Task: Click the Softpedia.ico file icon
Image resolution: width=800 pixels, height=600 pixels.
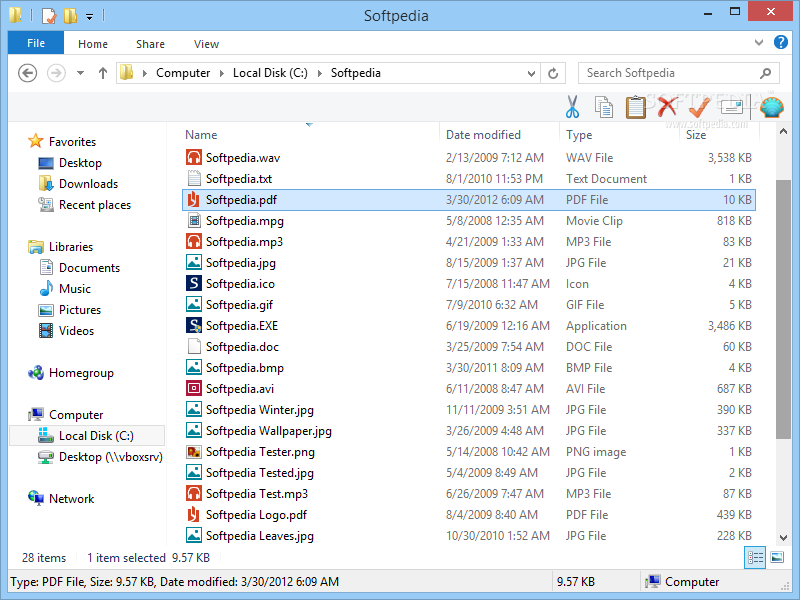Action: [x=193, y=283]
